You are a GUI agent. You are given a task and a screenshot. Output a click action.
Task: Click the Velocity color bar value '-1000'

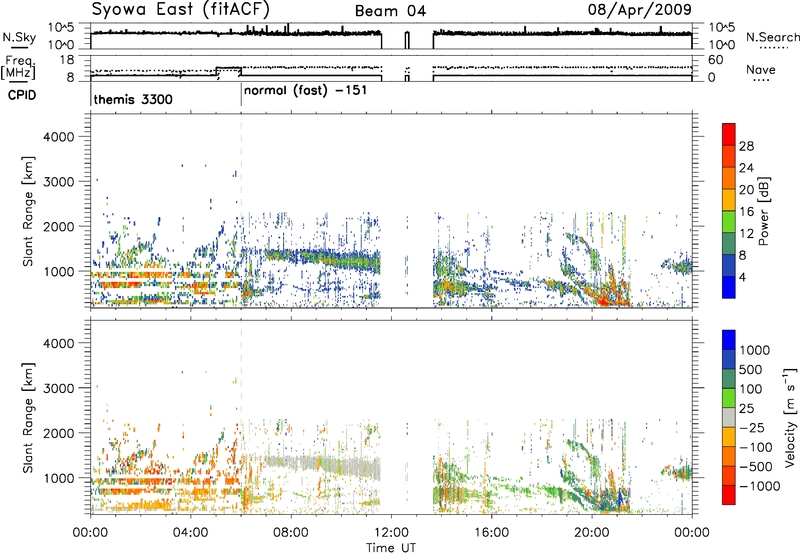tap(759, 486)
